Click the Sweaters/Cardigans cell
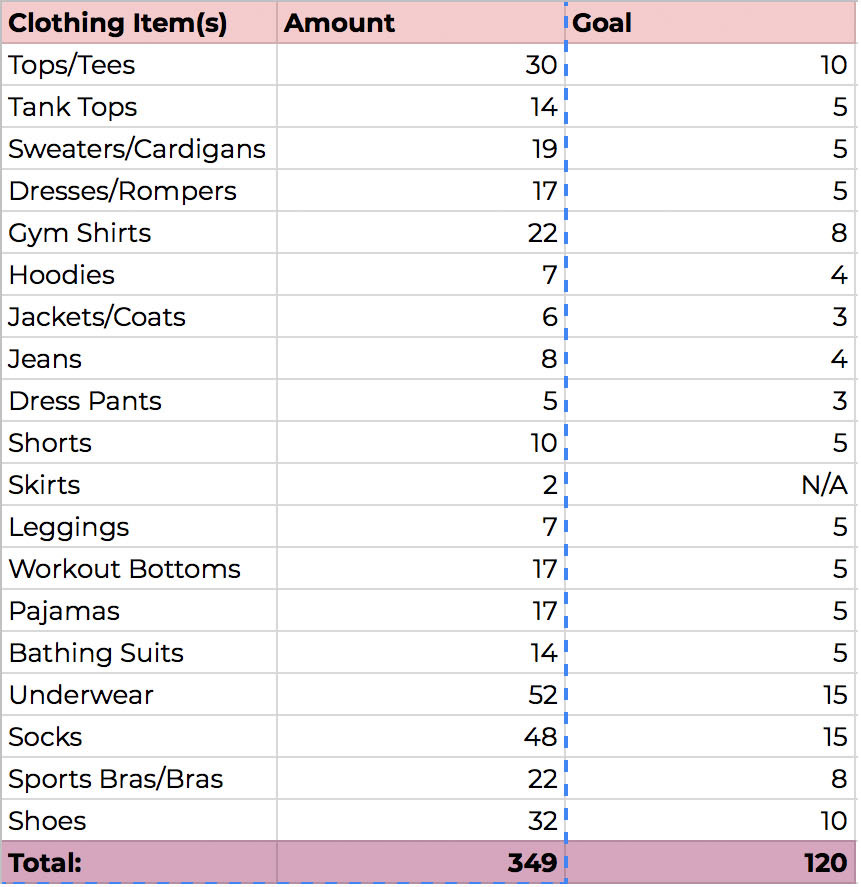 click(138, 149)
